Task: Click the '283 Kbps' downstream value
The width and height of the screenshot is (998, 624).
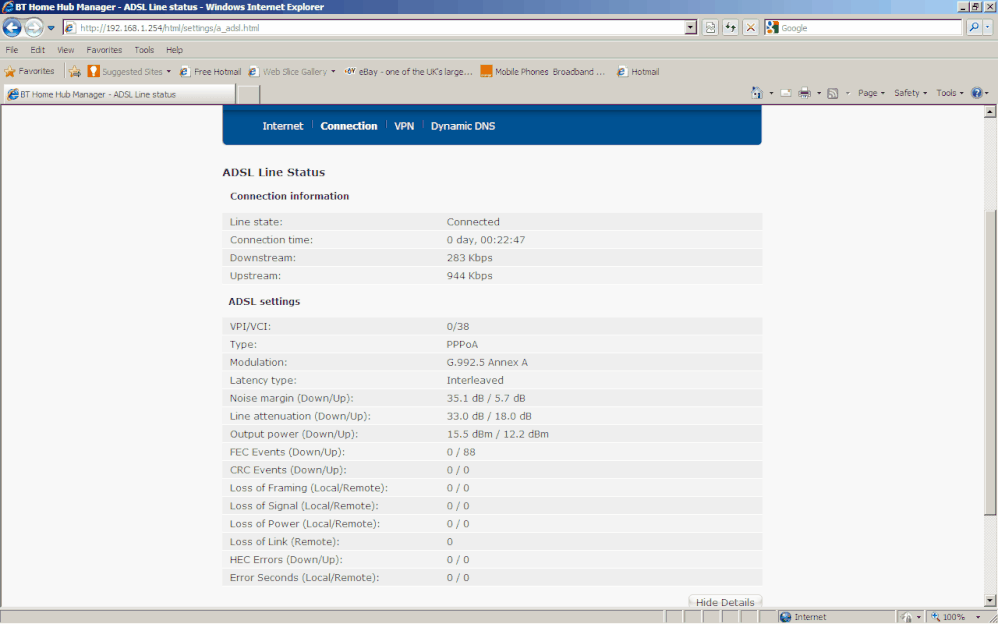Action: [x=470, y=258]
